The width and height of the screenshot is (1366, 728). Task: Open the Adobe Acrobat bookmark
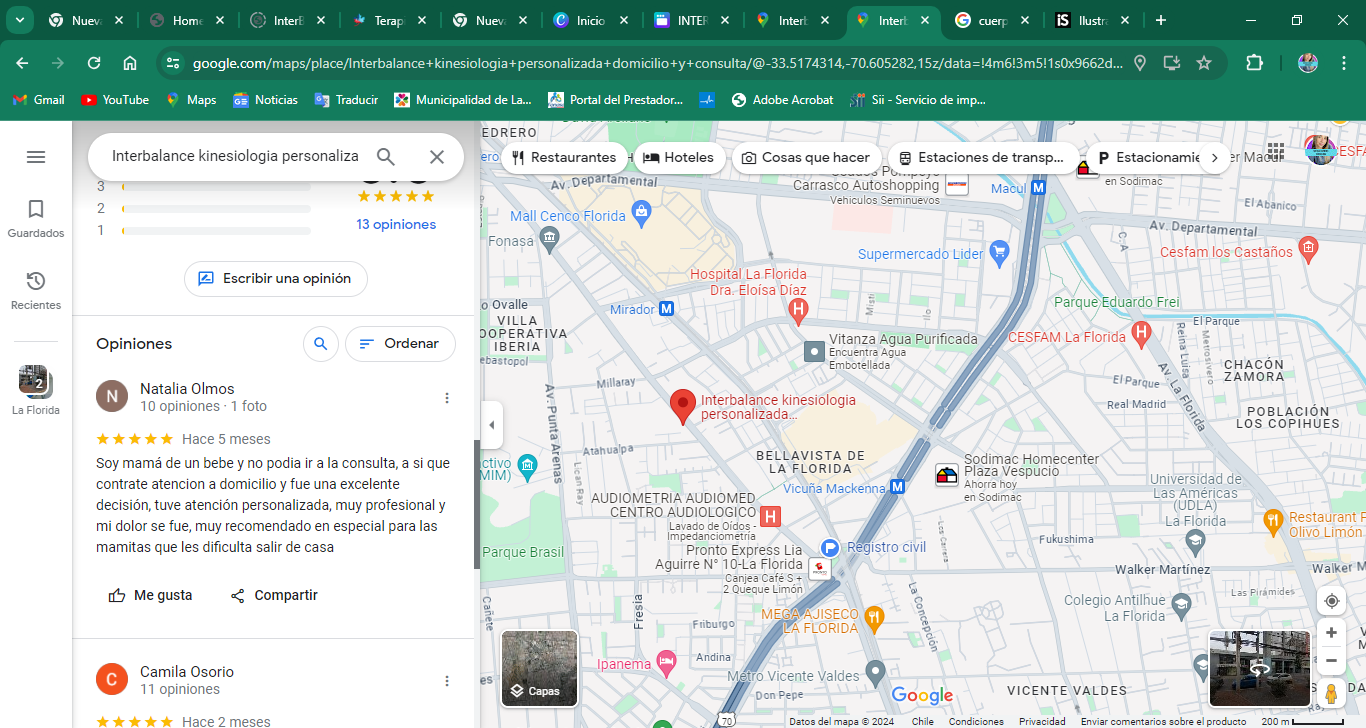tap(782, 100)
